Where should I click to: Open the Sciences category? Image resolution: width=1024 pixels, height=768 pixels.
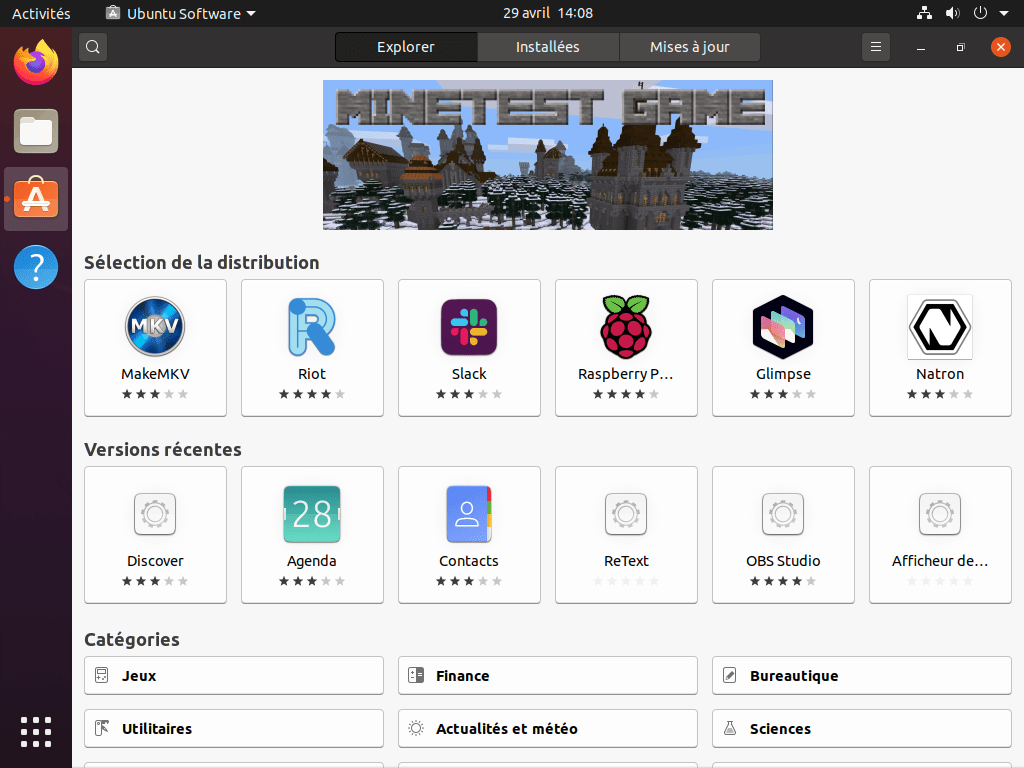862,728
